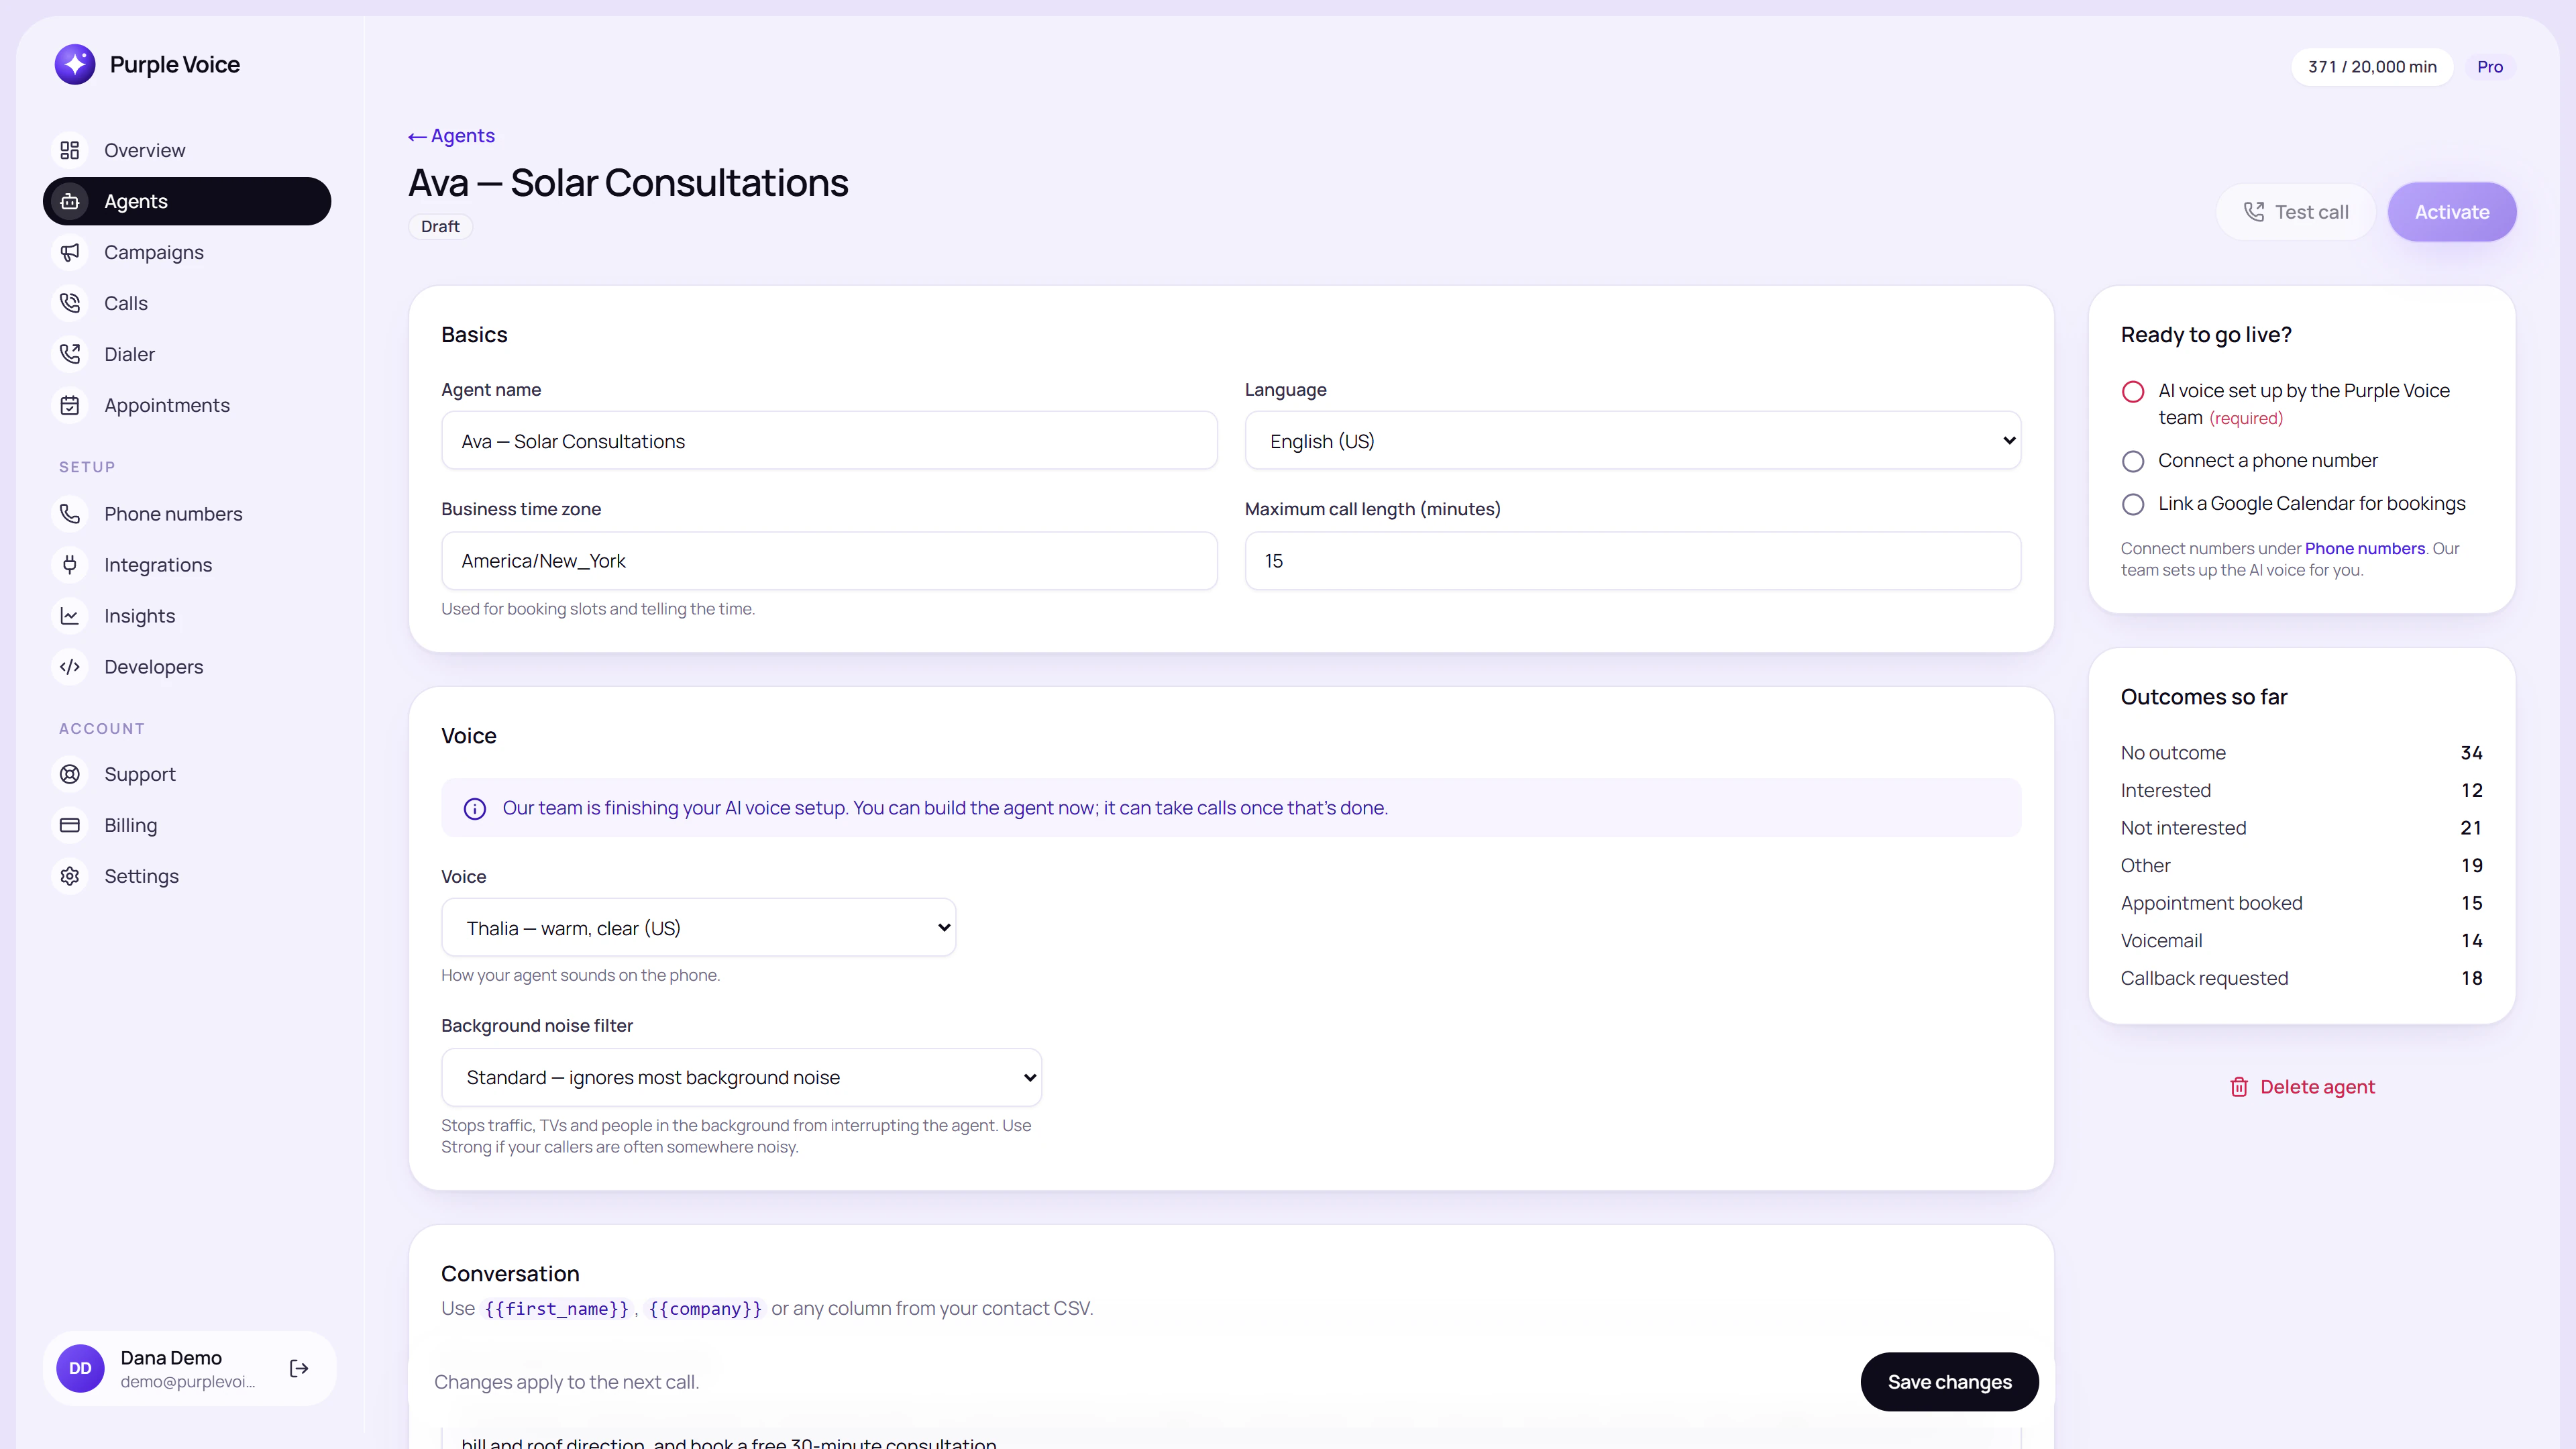2576x1449 pixels.
Task: Click the Pro plan badge
Action: 2489,67
